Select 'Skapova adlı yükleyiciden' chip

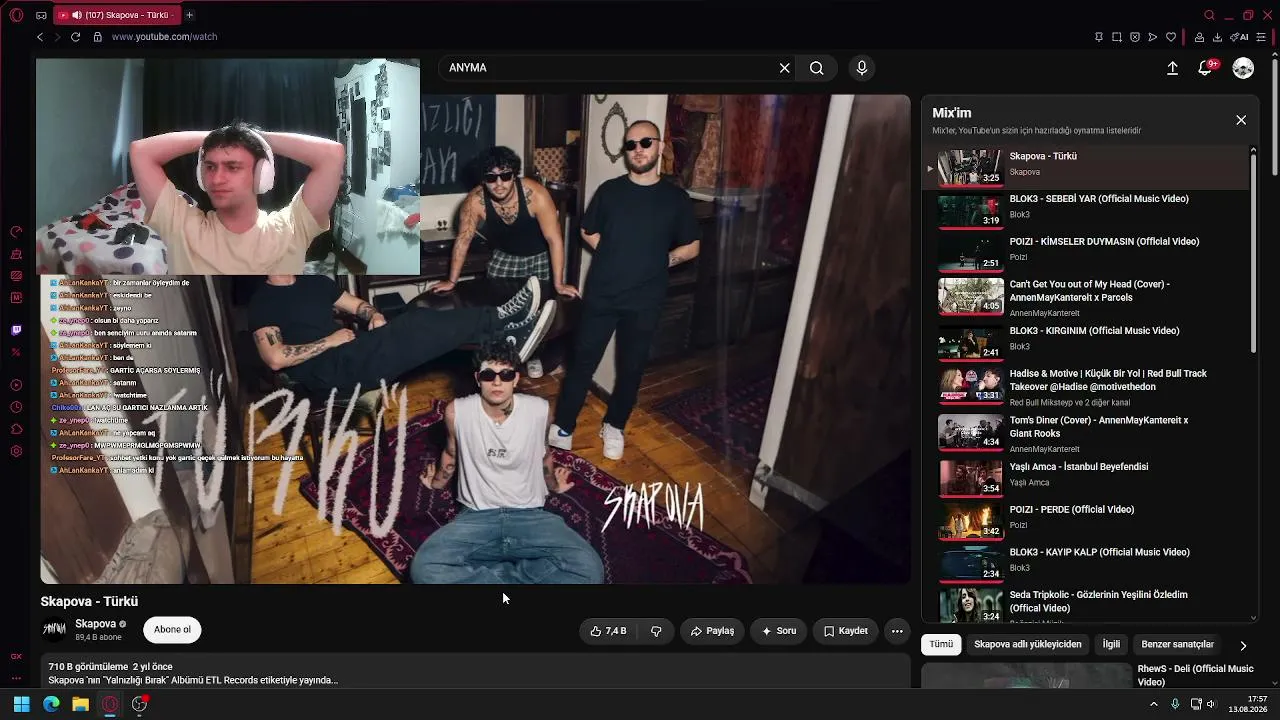pyautogui.click(x=1028, y=645)
